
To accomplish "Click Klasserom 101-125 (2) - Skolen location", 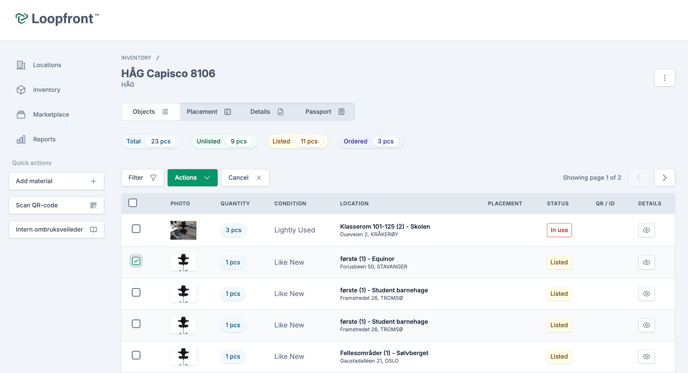I will tap(385, 227).
